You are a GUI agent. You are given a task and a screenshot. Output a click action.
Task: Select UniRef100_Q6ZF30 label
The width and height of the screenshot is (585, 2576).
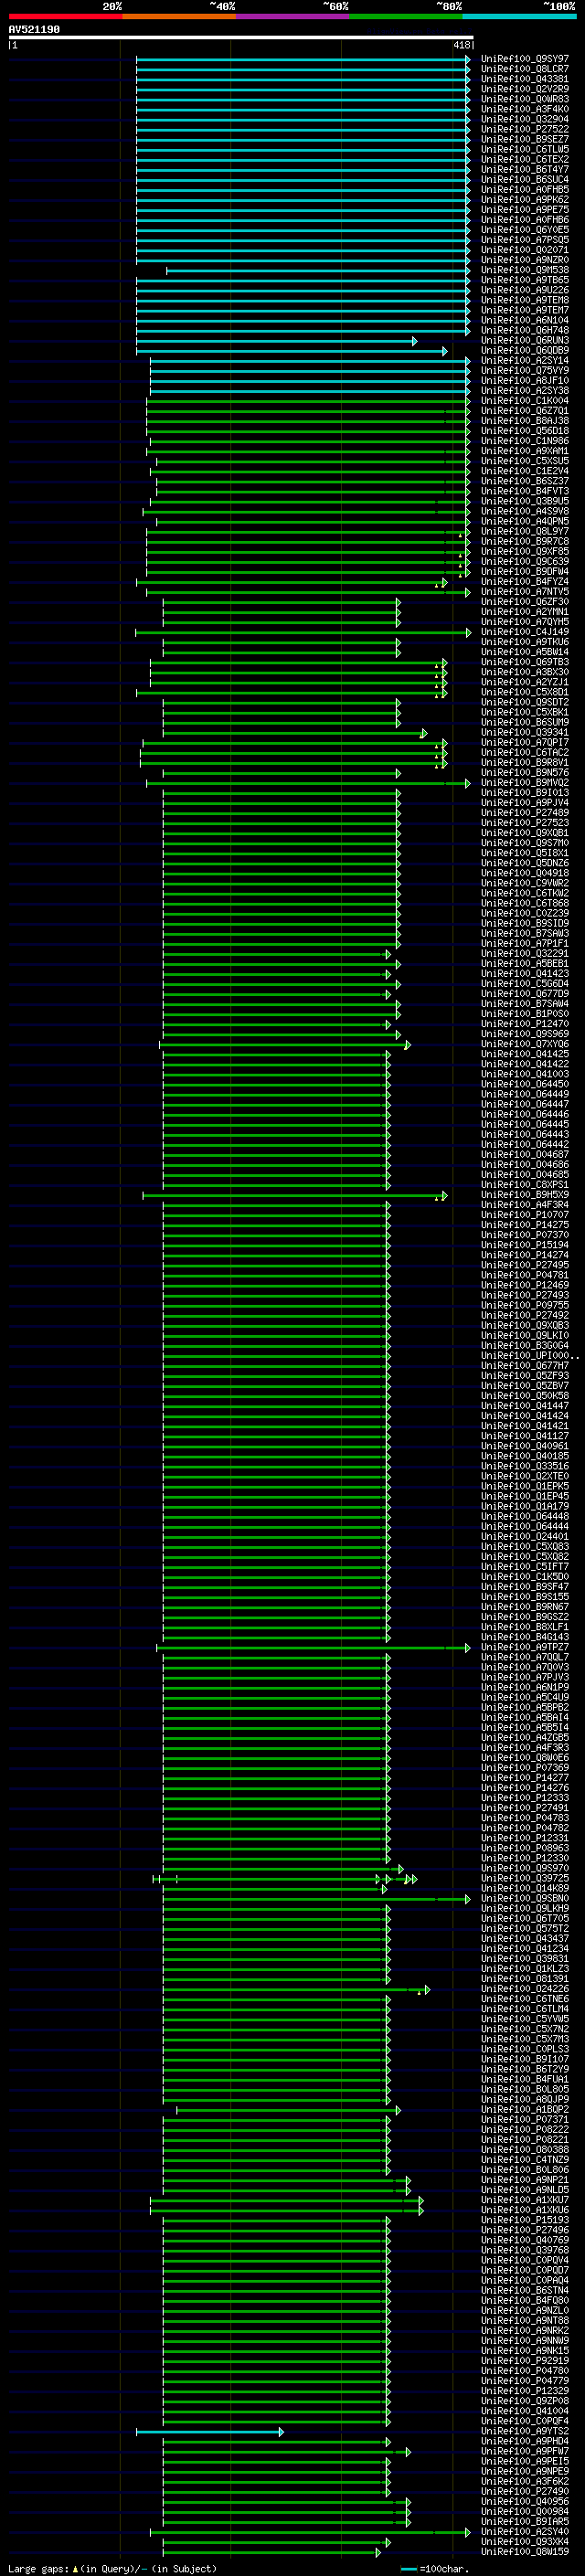[x=524, y=601]
